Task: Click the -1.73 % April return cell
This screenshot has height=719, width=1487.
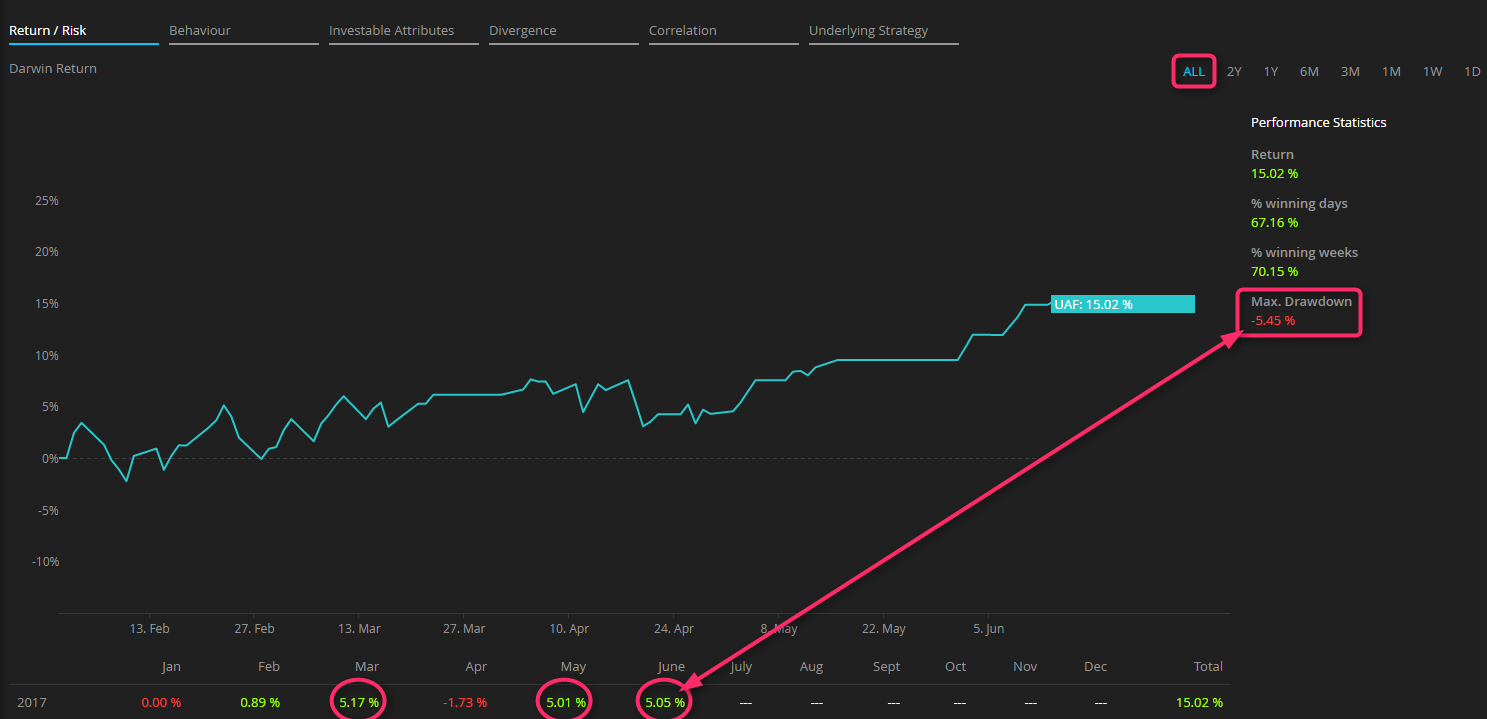Action: pos(465,702)
